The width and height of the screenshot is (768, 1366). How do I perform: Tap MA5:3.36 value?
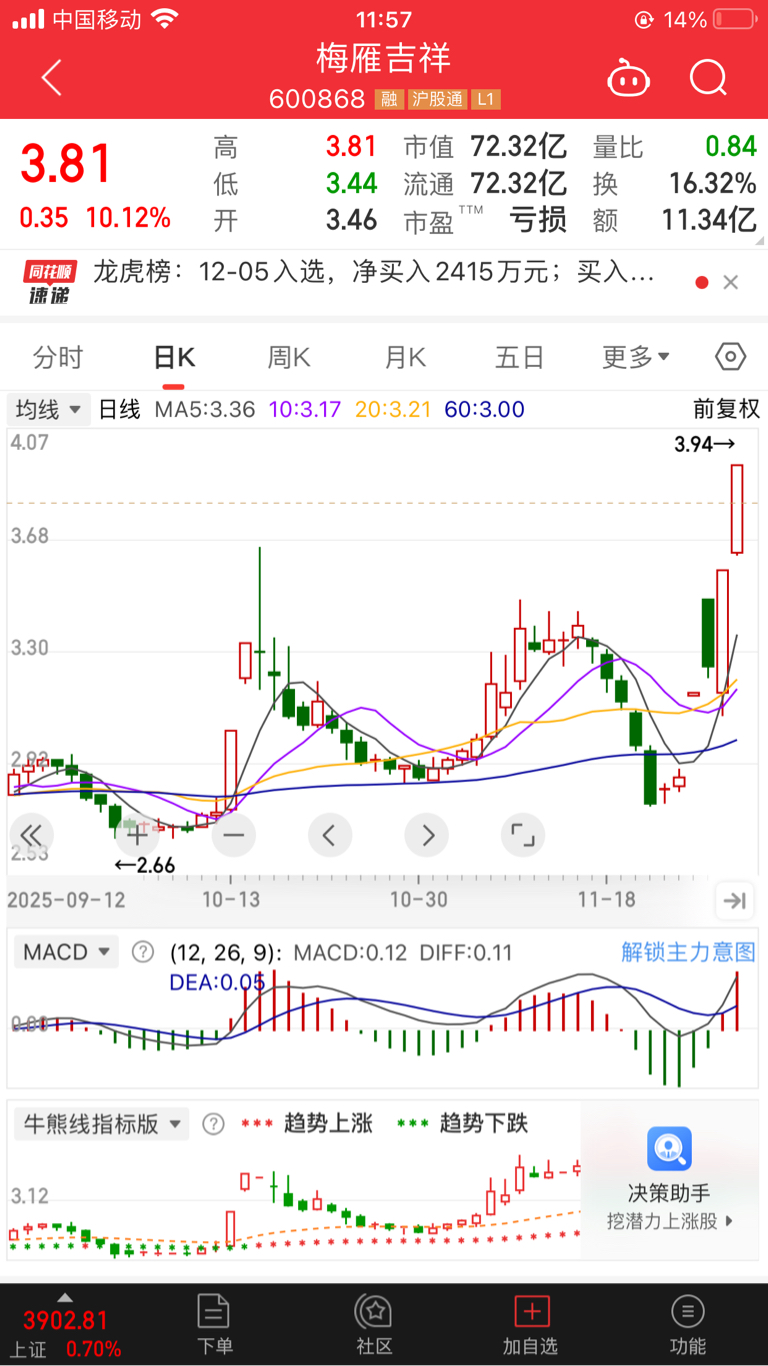tap(205, 409)
